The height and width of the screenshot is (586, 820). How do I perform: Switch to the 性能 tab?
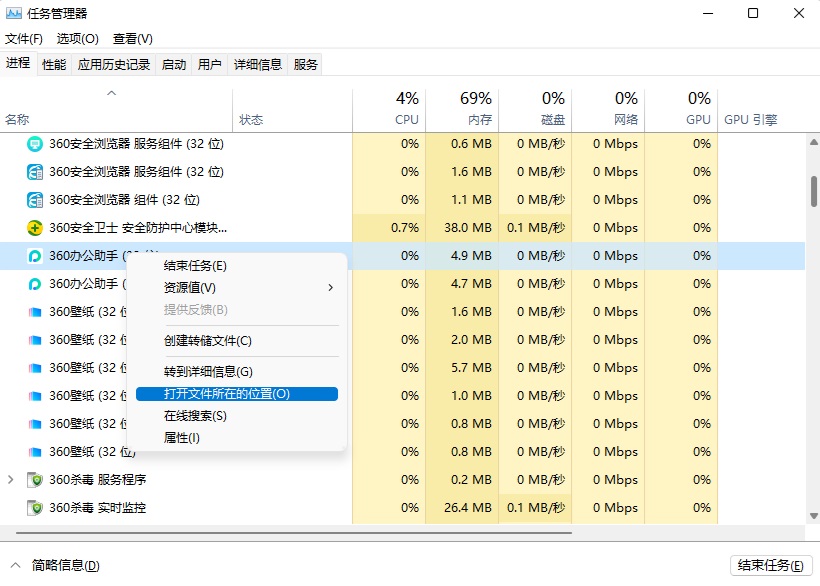click(54, 64)
